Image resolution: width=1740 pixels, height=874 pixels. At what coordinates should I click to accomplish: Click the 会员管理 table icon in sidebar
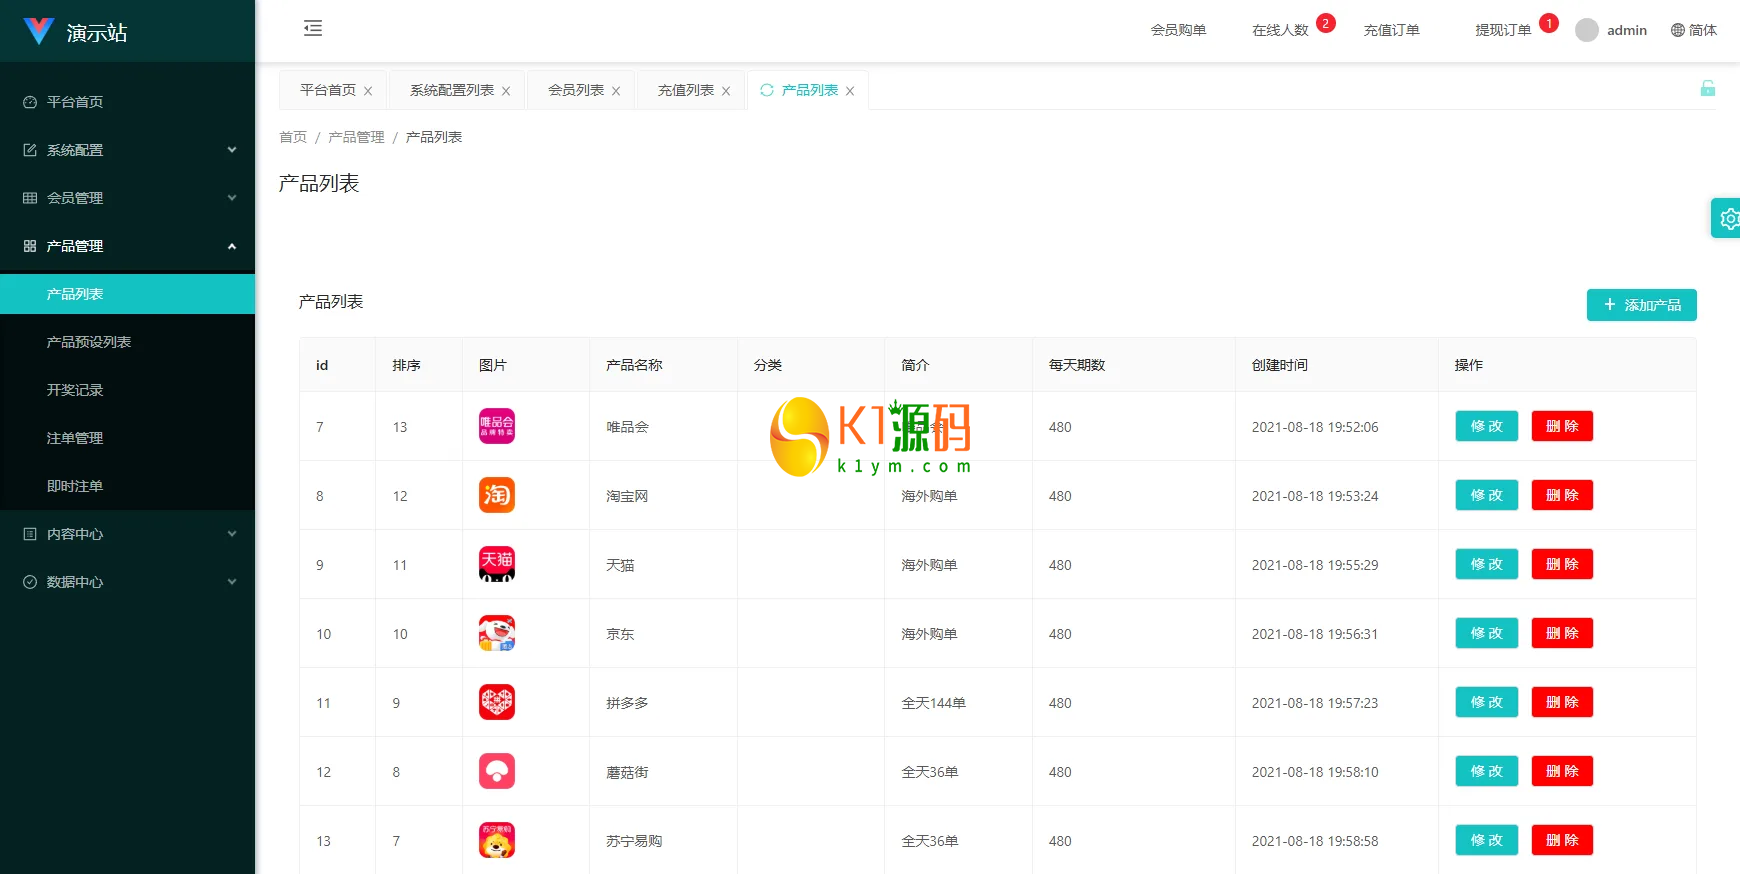pyautogui.click(x=30, y=198)
